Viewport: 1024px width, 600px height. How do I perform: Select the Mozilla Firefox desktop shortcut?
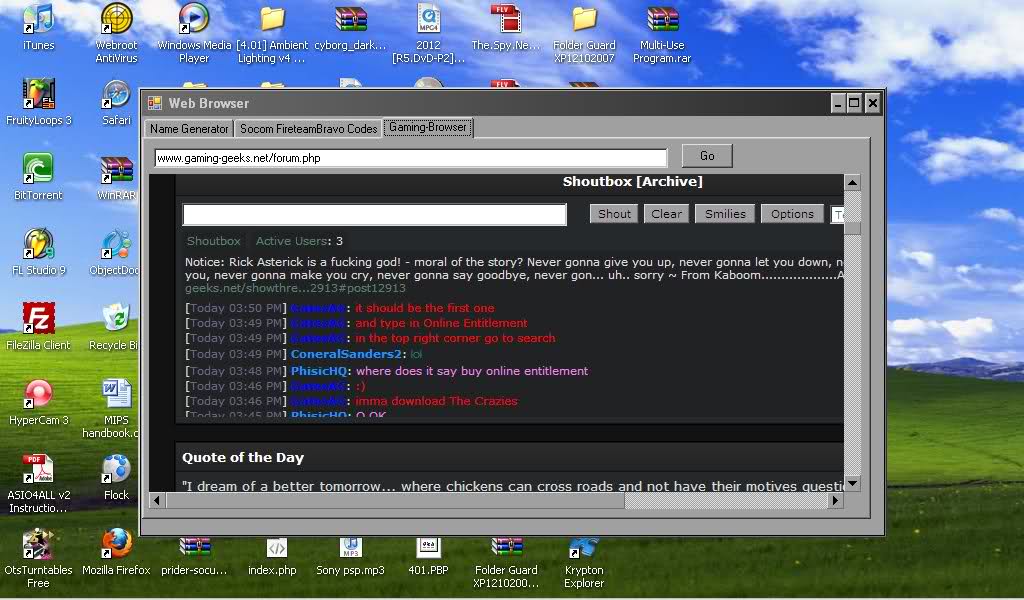[x=116, y=552]
